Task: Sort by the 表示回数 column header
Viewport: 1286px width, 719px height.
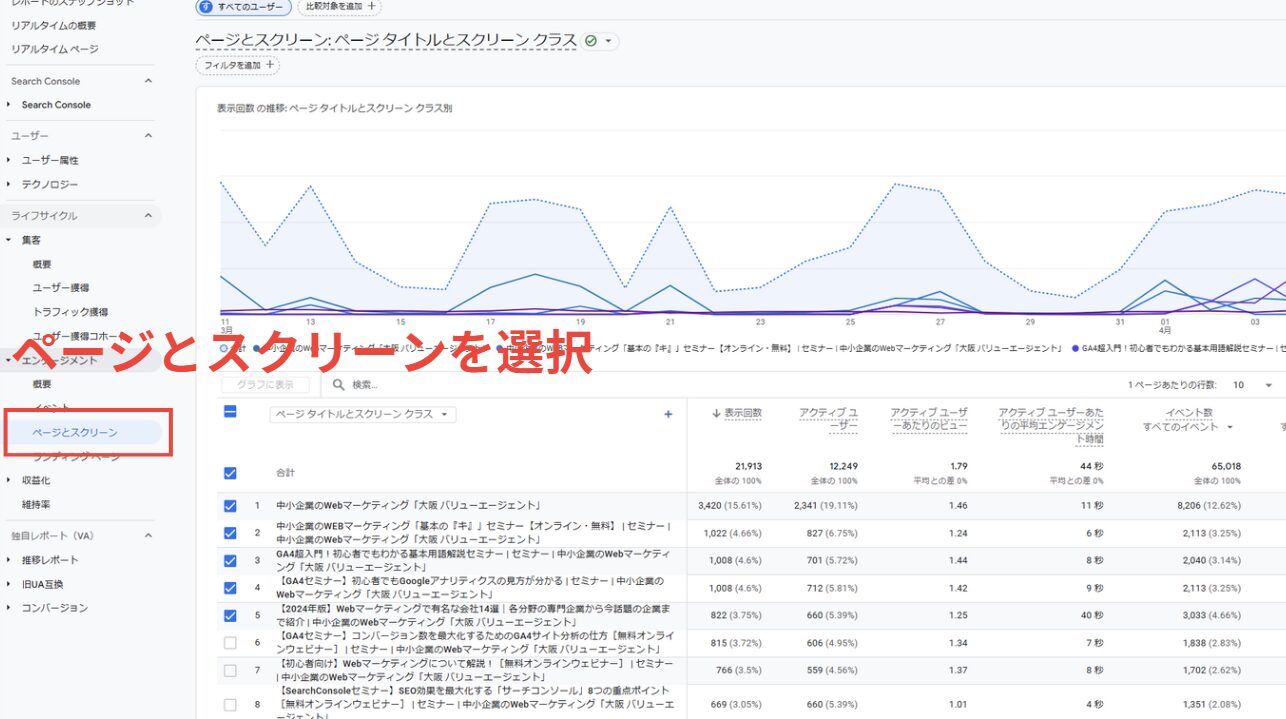Action: tap(743, 413)
